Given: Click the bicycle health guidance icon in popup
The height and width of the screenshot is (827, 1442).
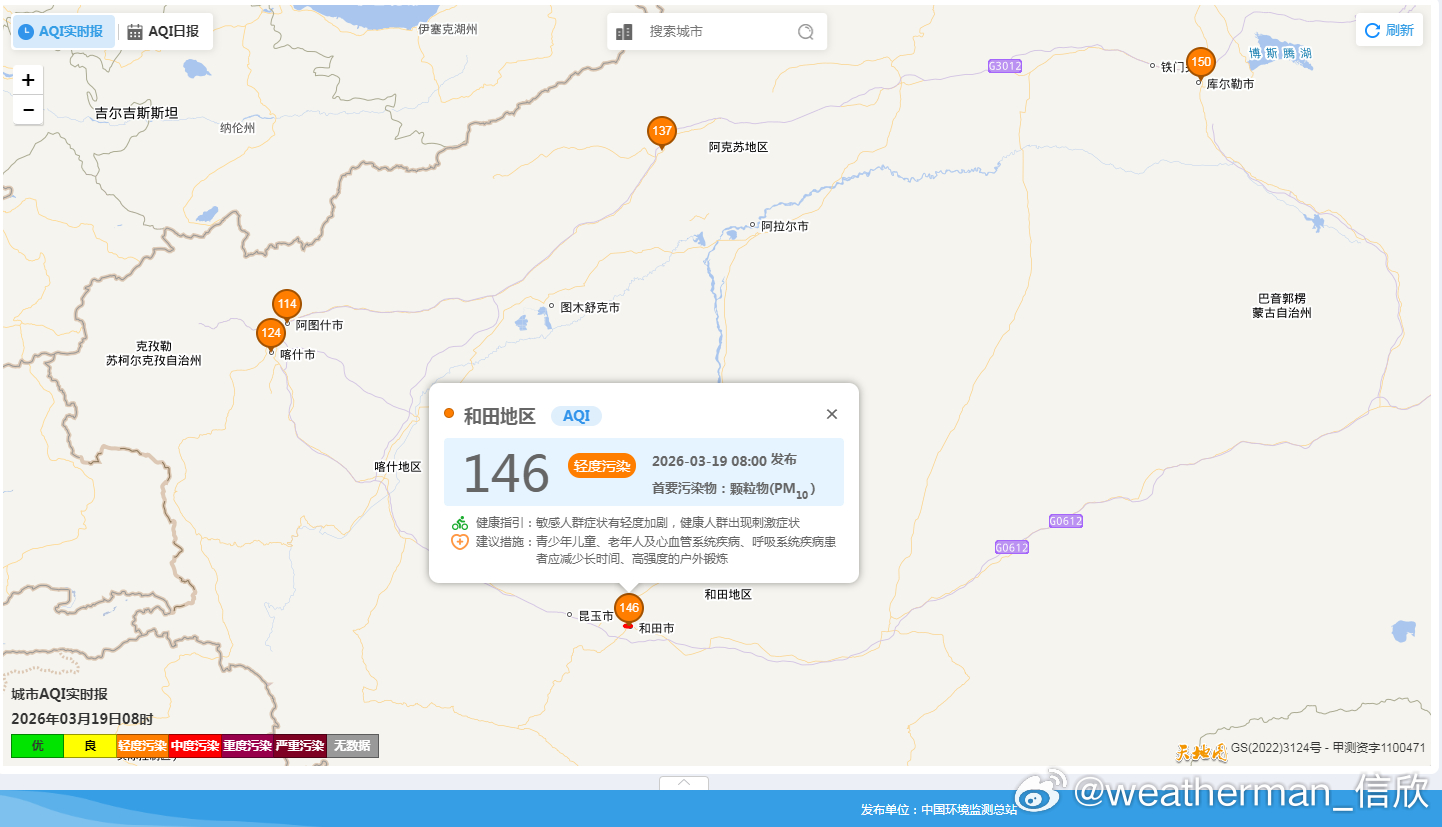Looking at the screenshot, I should [x=458, y=521].
